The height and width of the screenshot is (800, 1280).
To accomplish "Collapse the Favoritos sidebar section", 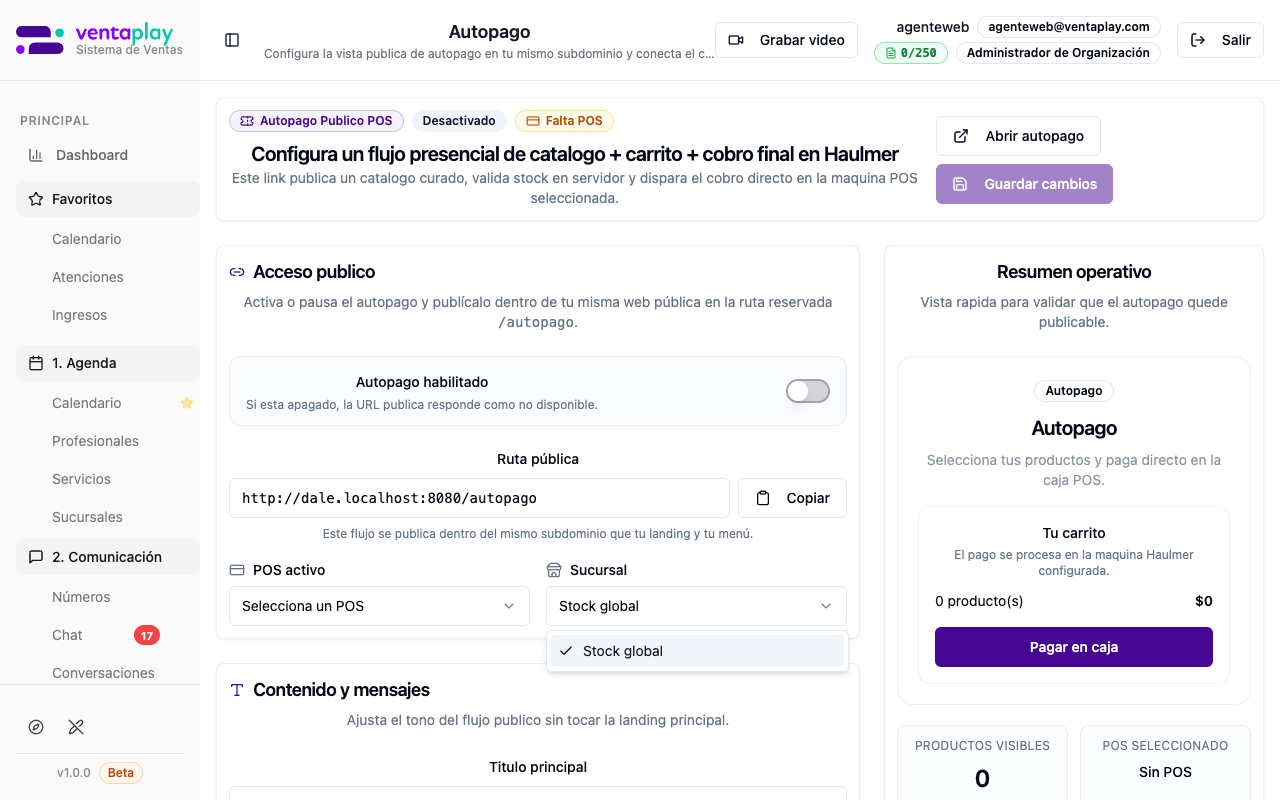I will tap(107, 199).
